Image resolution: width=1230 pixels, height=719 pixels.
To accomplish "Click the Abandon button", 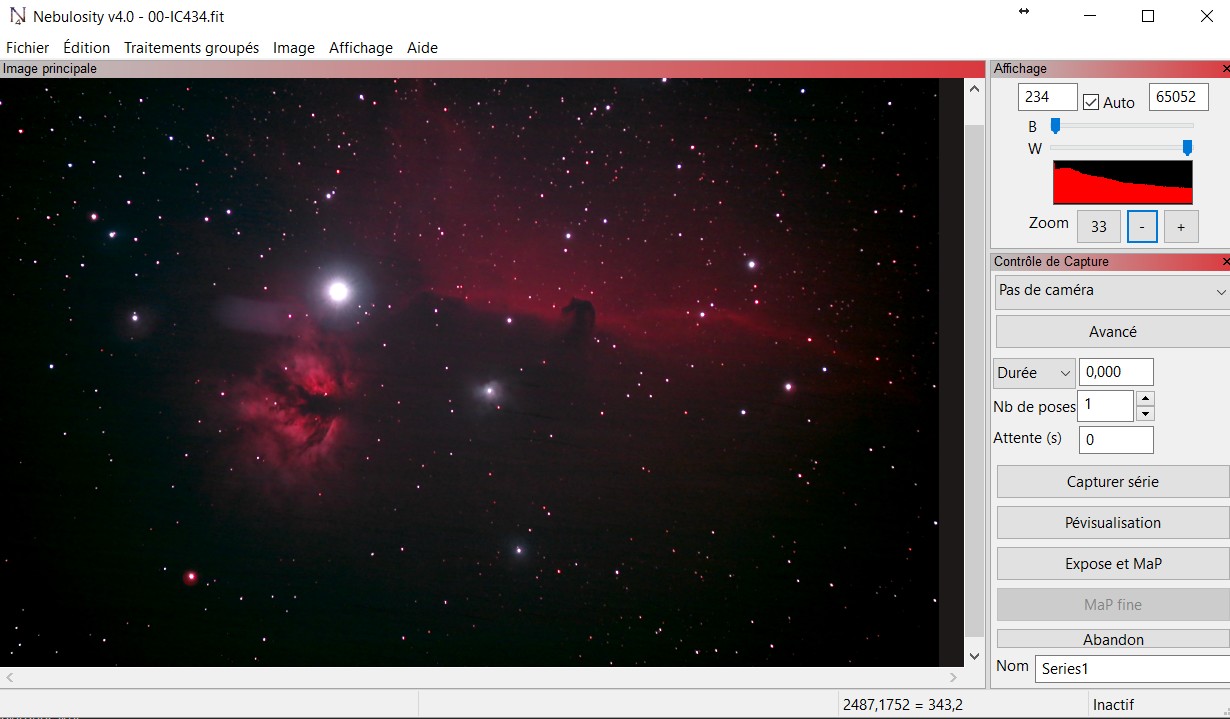I will click(x=1113, y=639).
